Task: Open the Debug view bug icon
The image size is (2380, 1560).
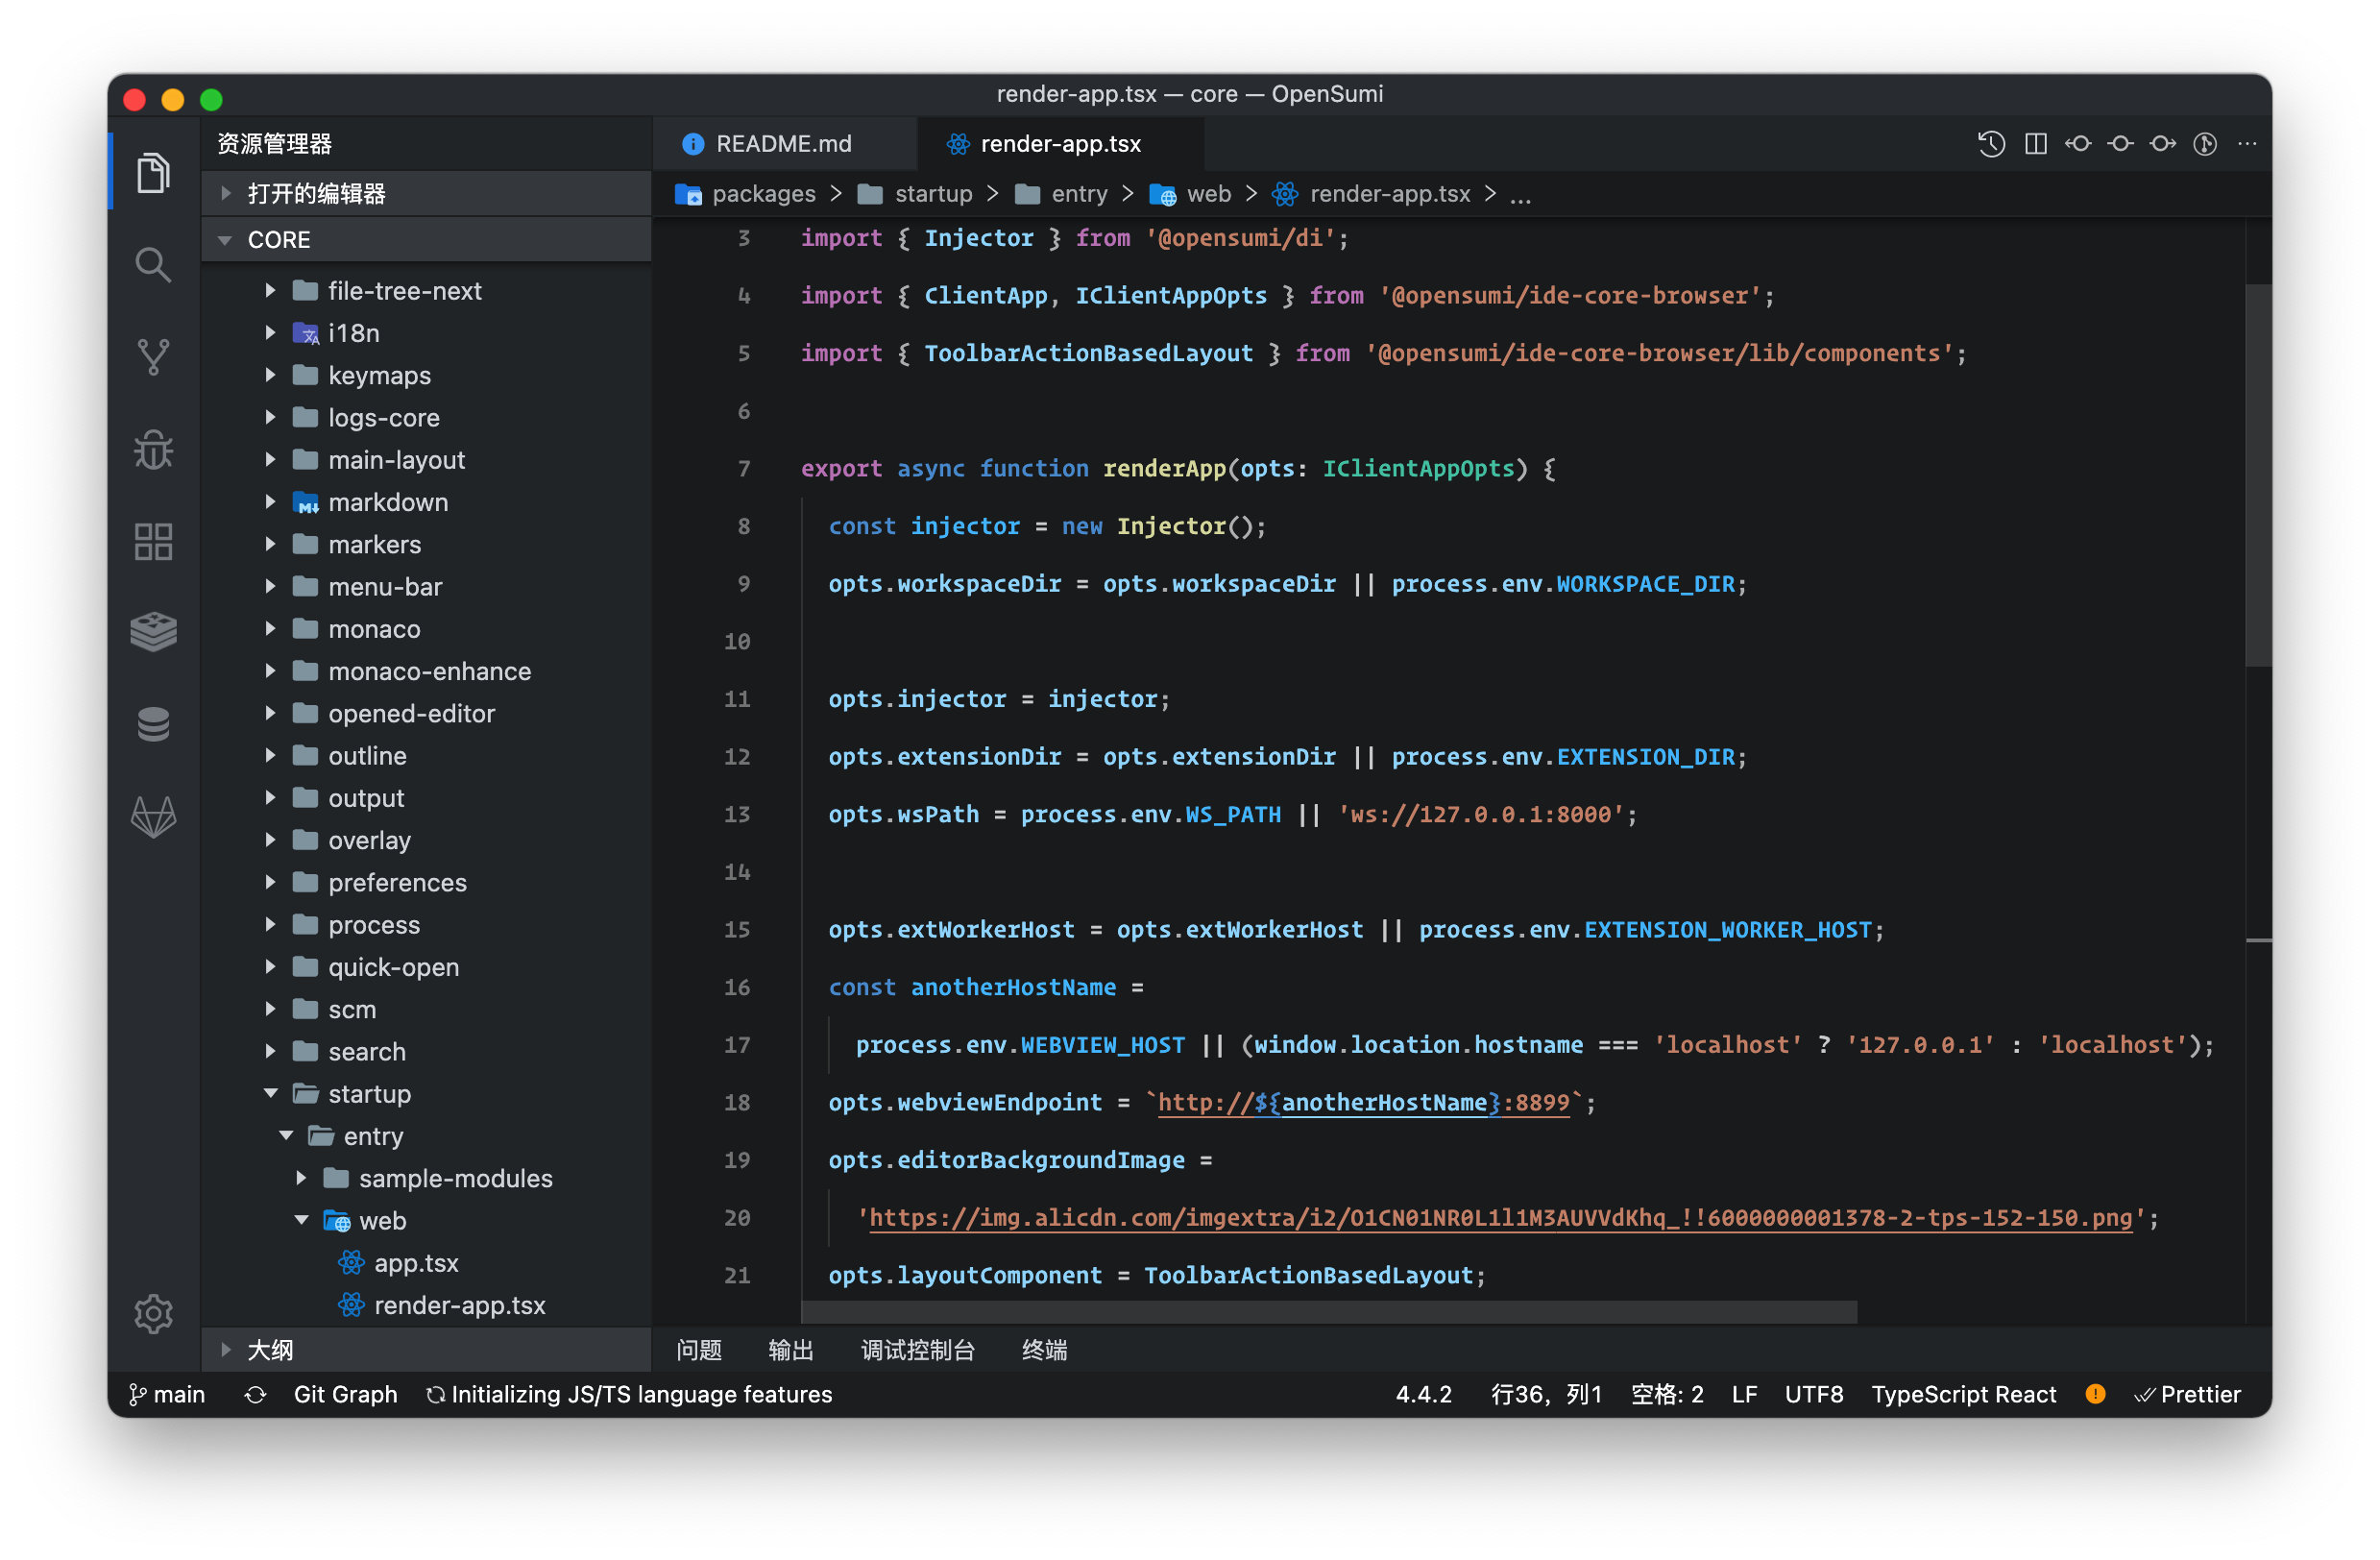Action: [153, 449]
